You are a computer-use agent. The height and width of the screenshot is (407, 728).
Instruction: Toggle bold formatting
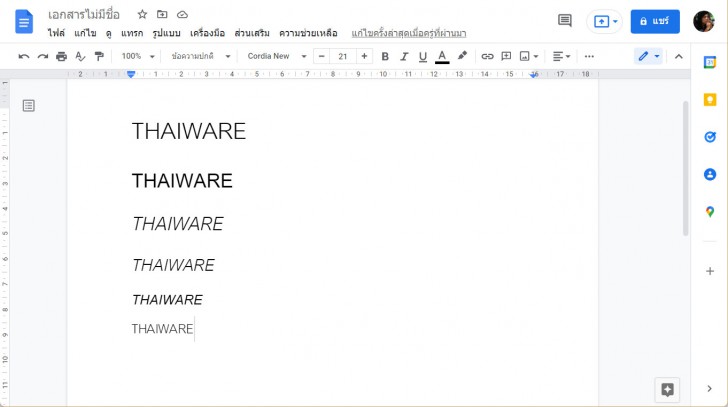click(x=385, y=57)
